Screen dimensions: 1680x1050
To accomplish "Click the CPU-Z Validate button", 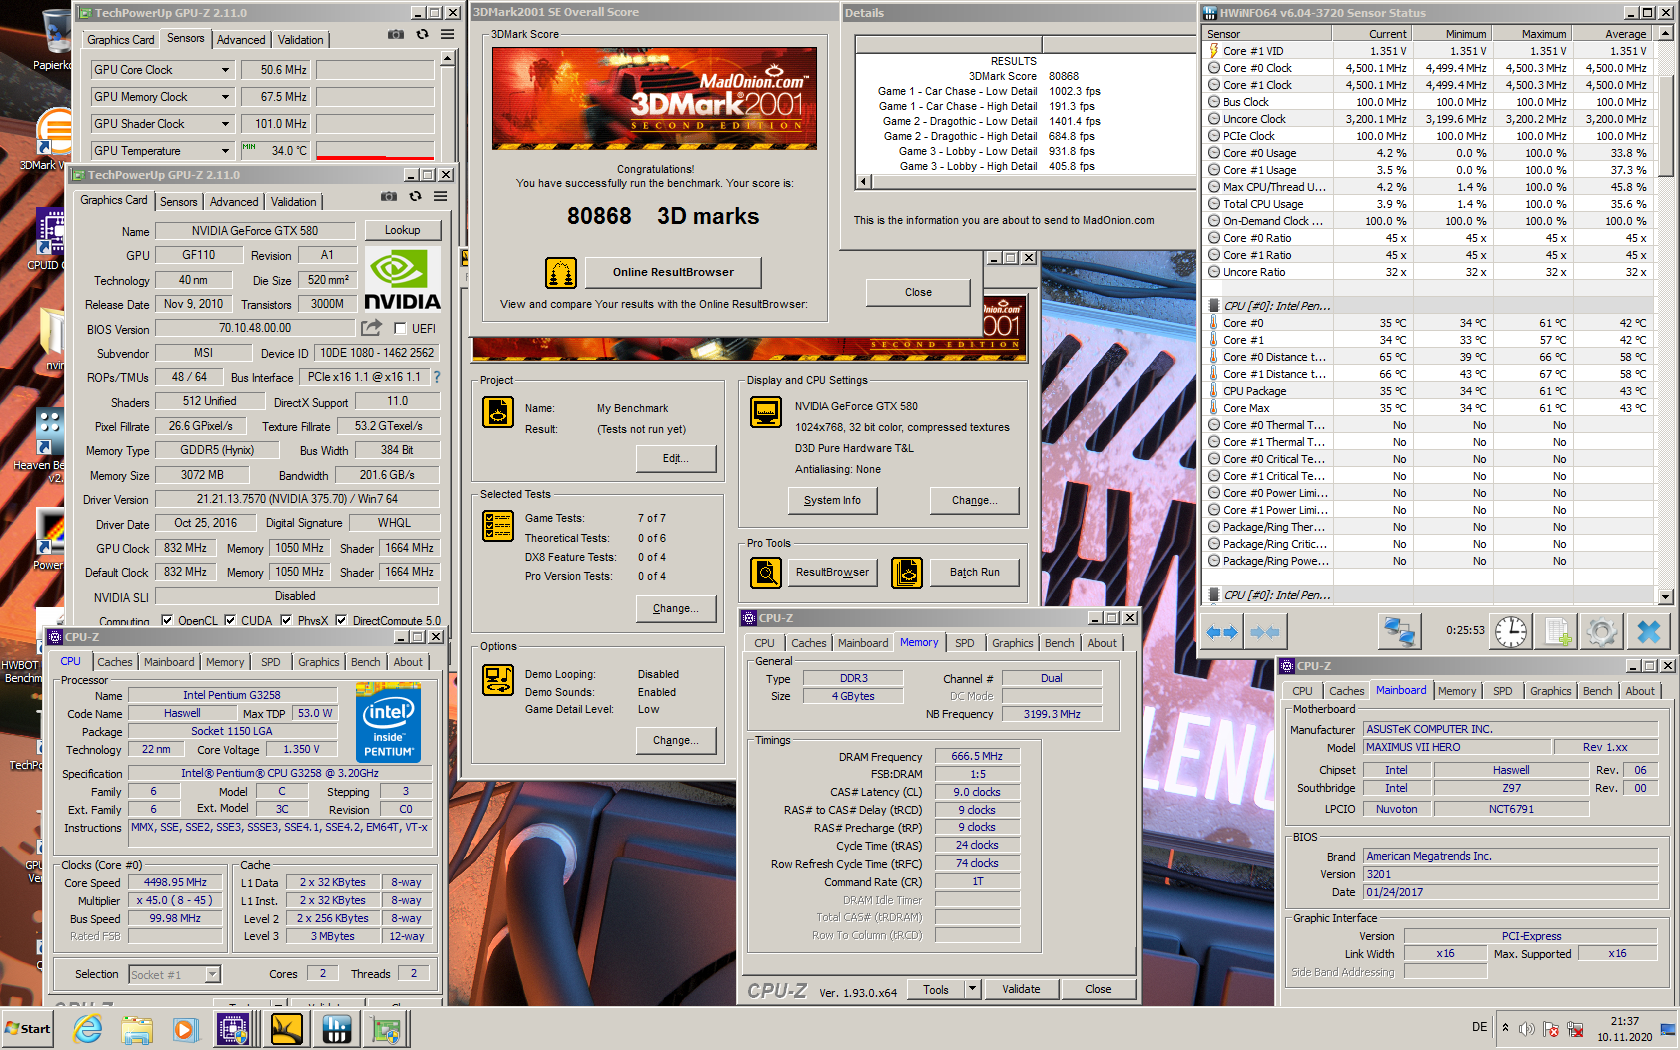I will click(1021, 989).
